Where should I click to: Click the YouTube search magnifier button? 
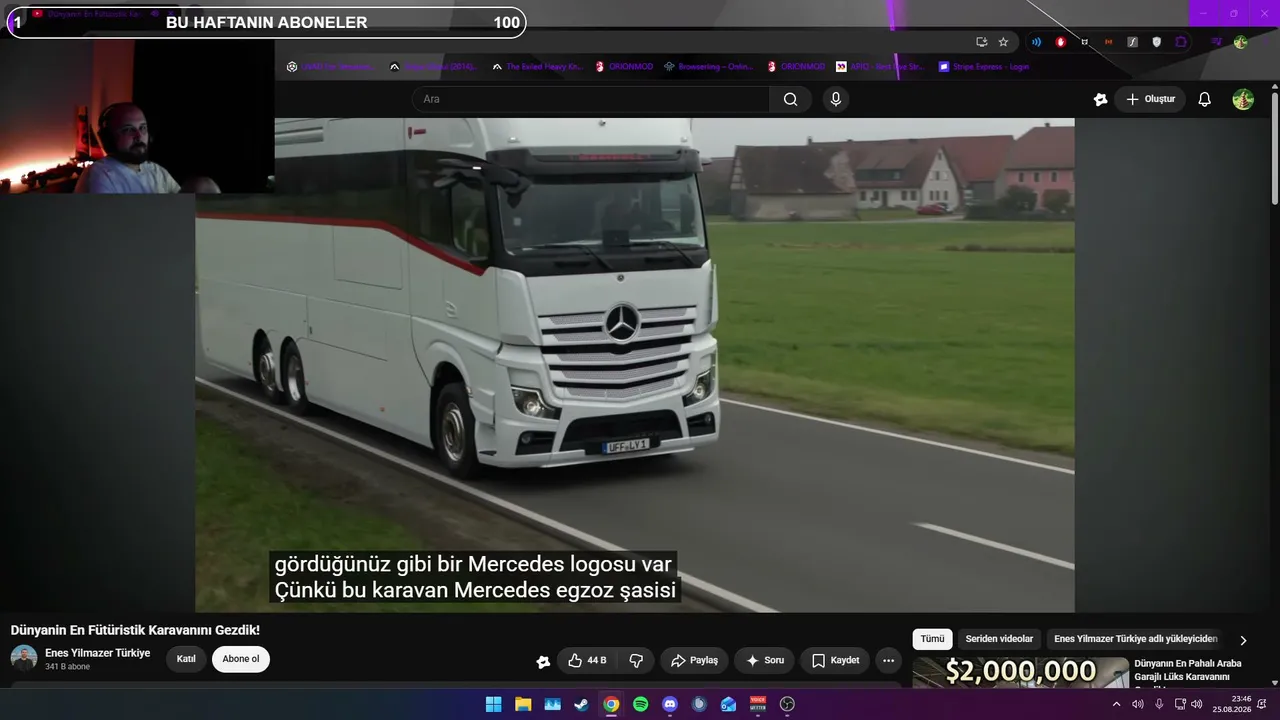pyautogui.click(x=790, y=99)
